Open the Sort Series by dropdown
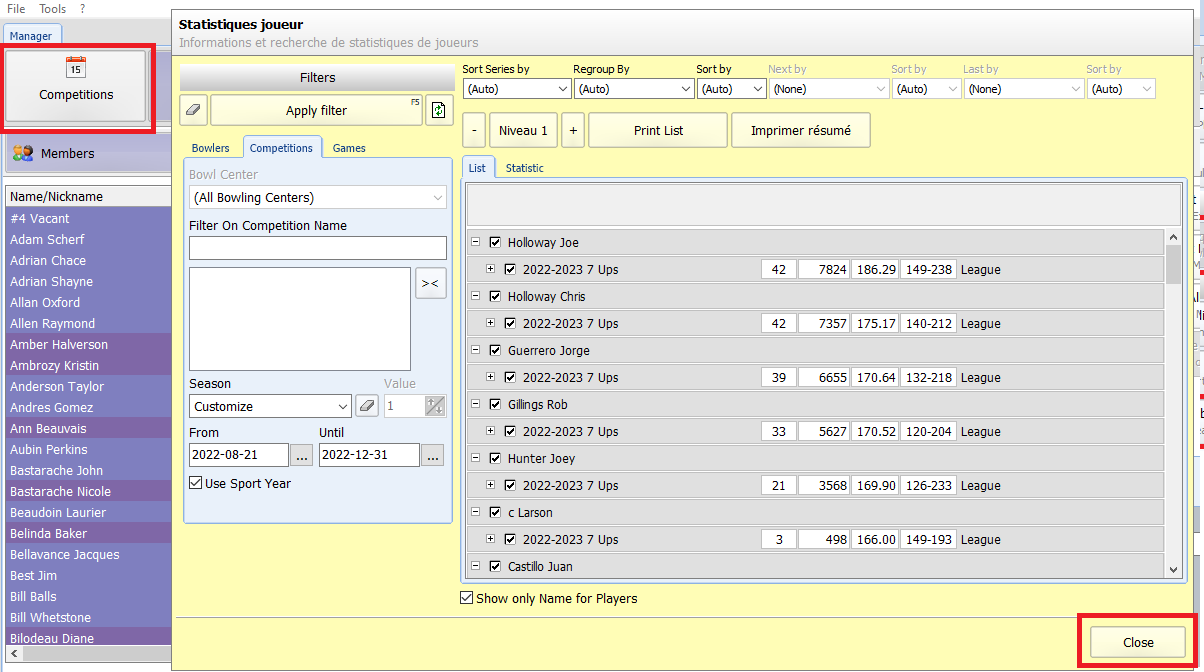 click(x=517, y=89)
